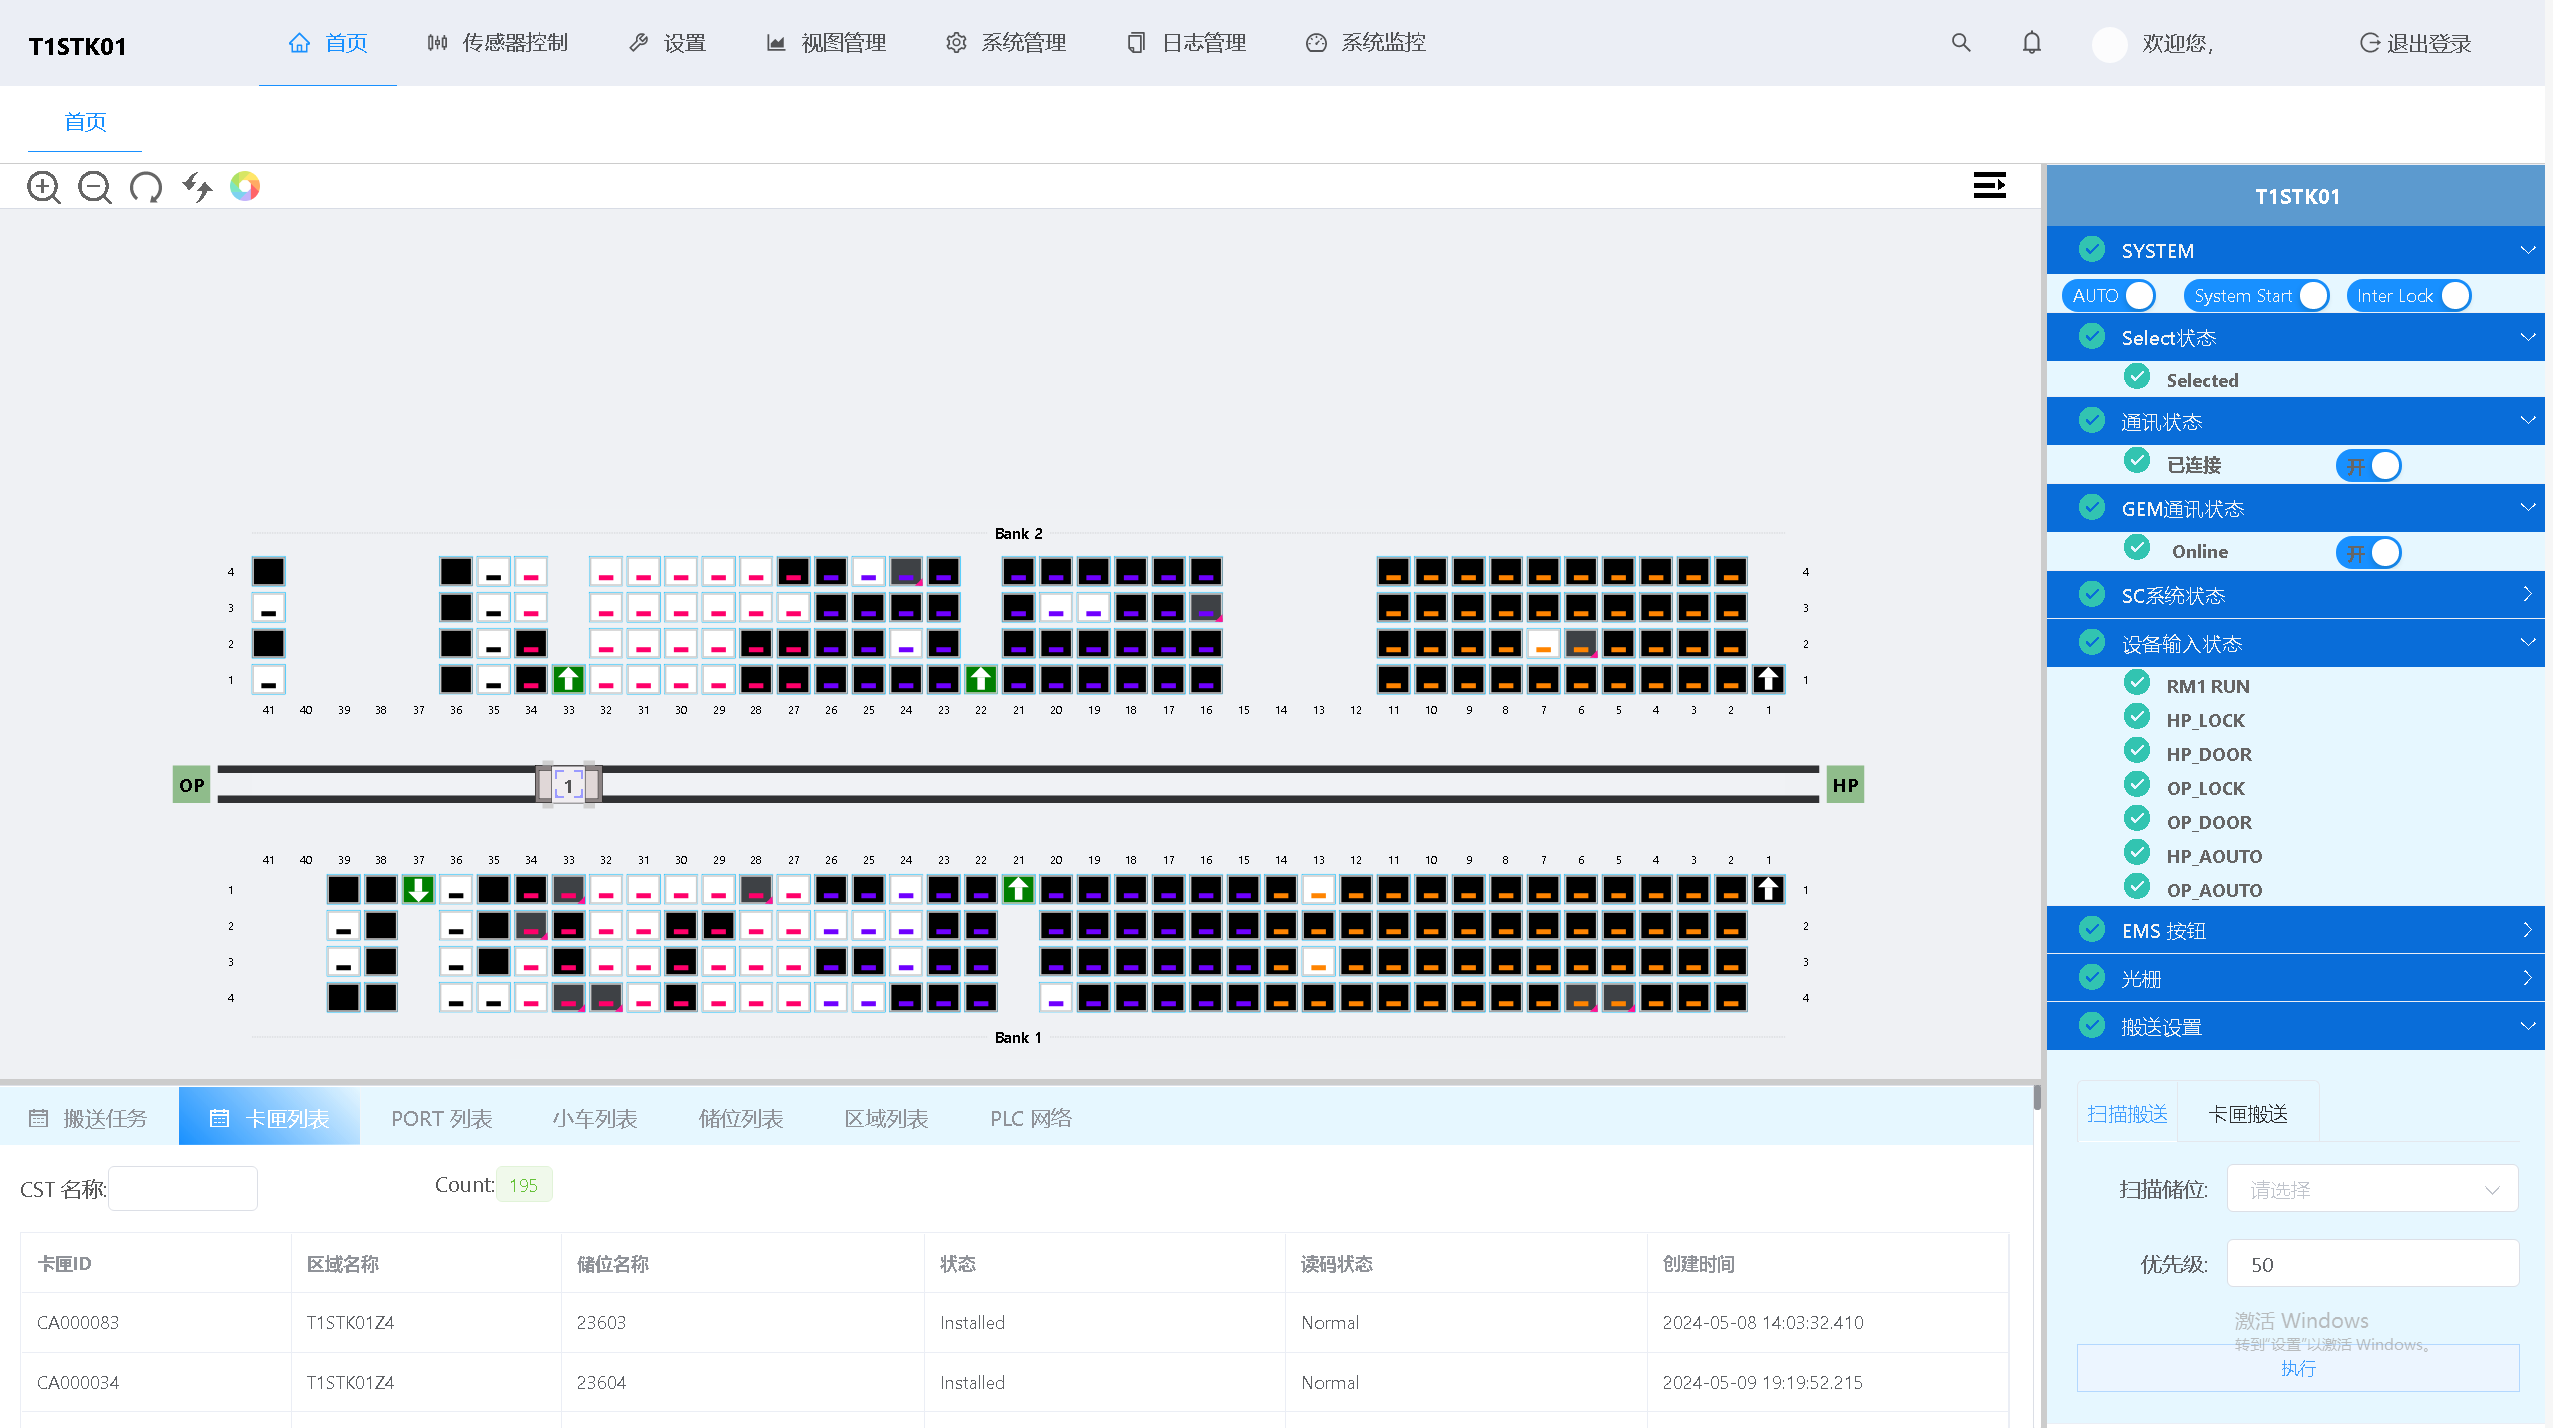Click the search magnifier in header
The height and width of the screenshot is (1428, 2553).
[1961, 43]
